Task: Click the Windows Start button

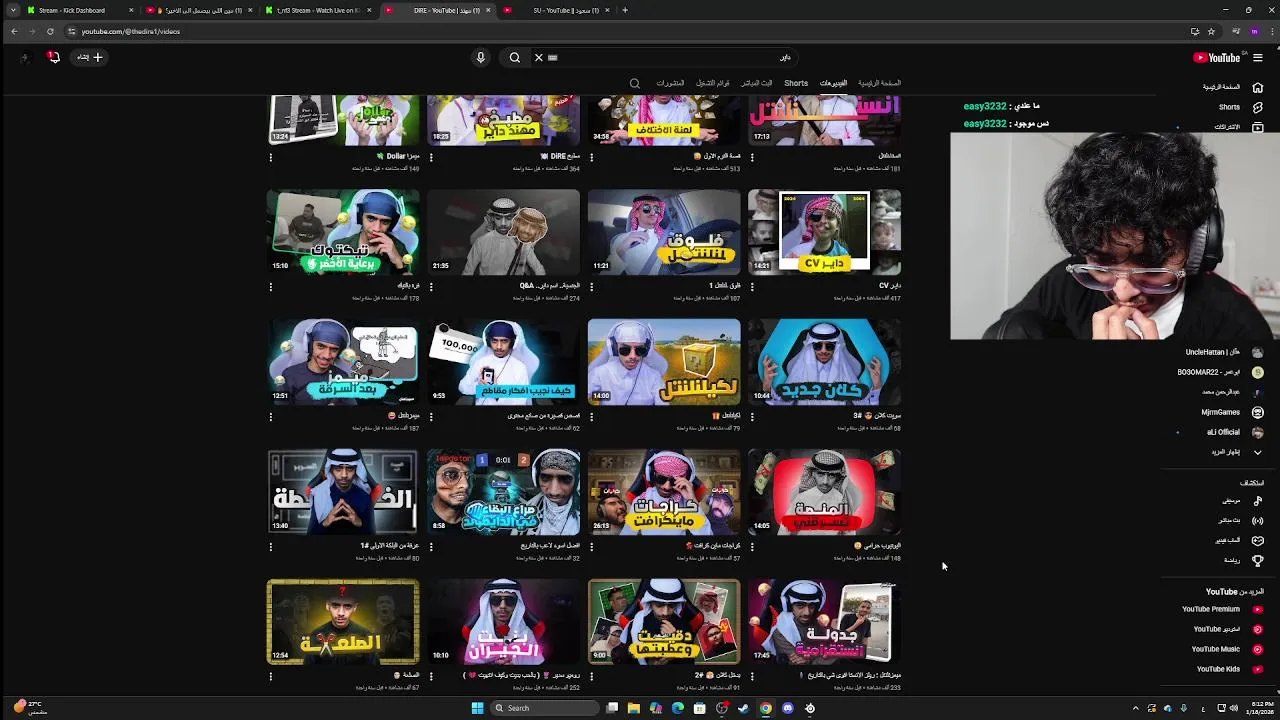Action: point(477,708)
